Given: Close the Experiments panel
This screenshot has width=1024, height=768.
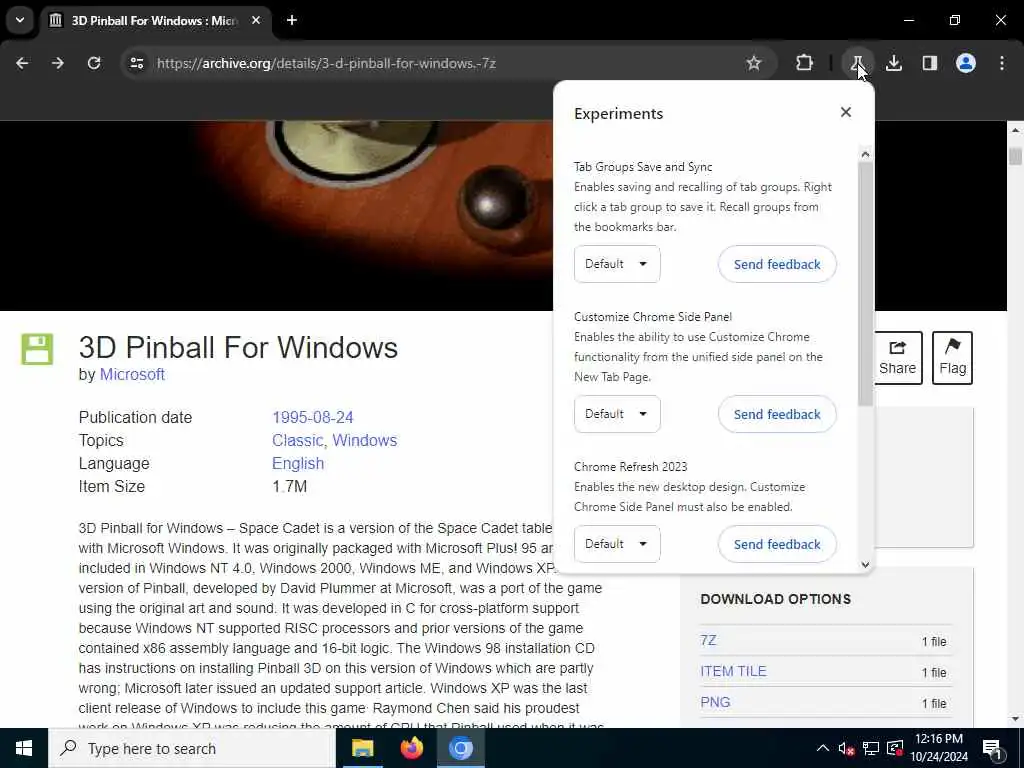Looking at the screenshot, I should (846, 112).
